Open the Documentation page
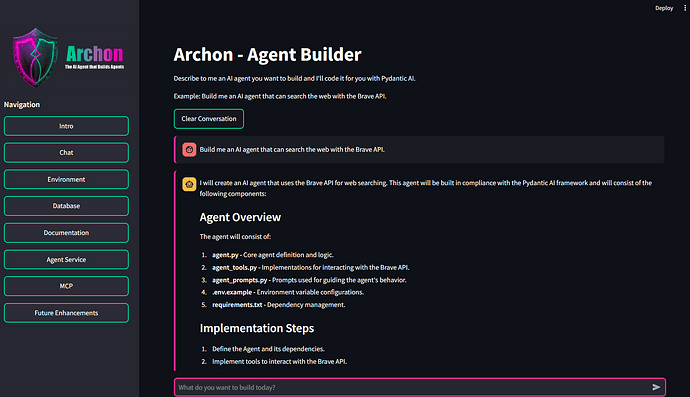690x397 pixels. [x=66, y=233]
